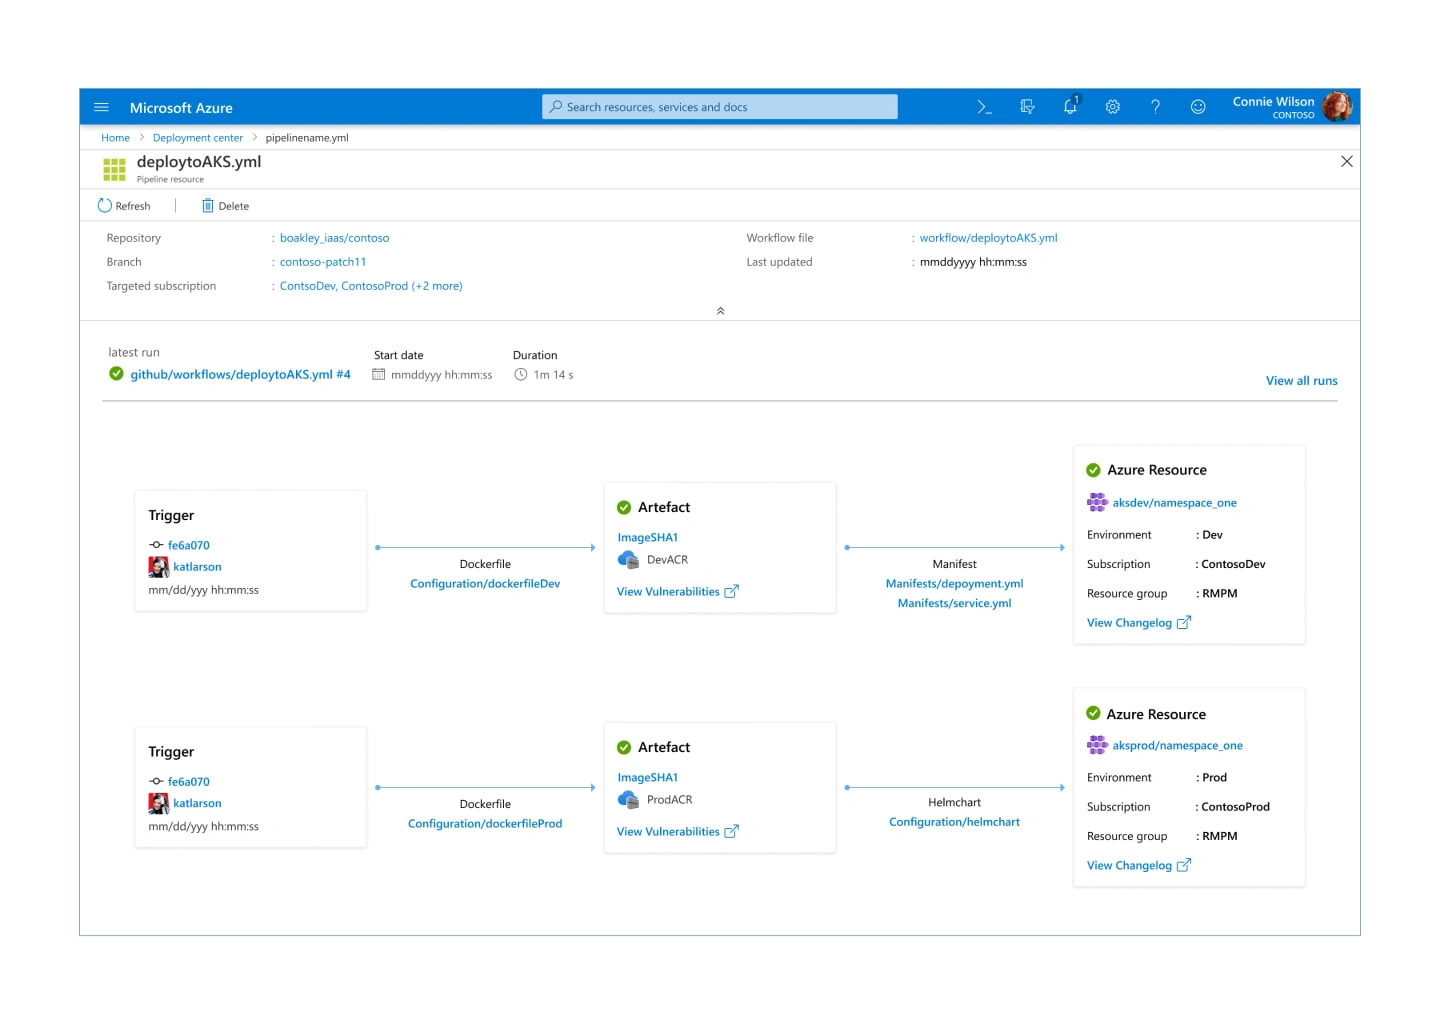Click the DevACR Artefact success checkmark
The image size is (1440, 1024).
point(624,508)
